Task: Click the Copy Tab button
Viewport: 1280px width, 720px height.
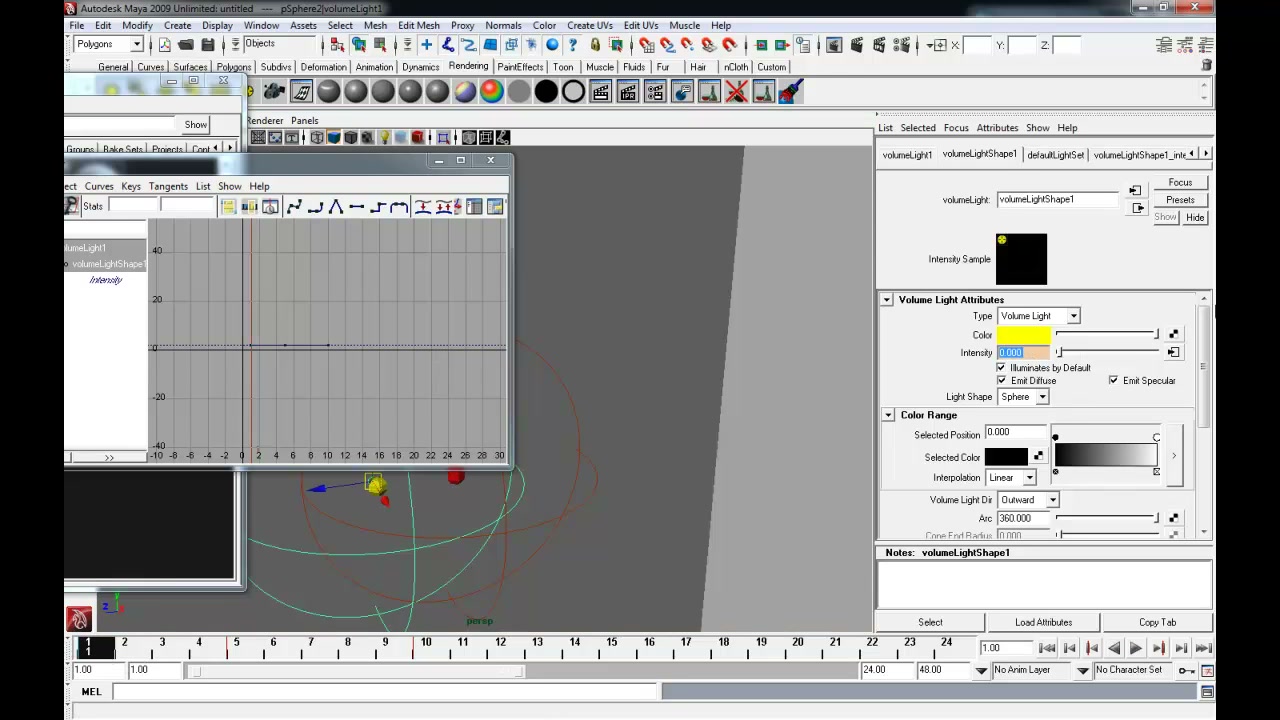Action: [1157, 622]
